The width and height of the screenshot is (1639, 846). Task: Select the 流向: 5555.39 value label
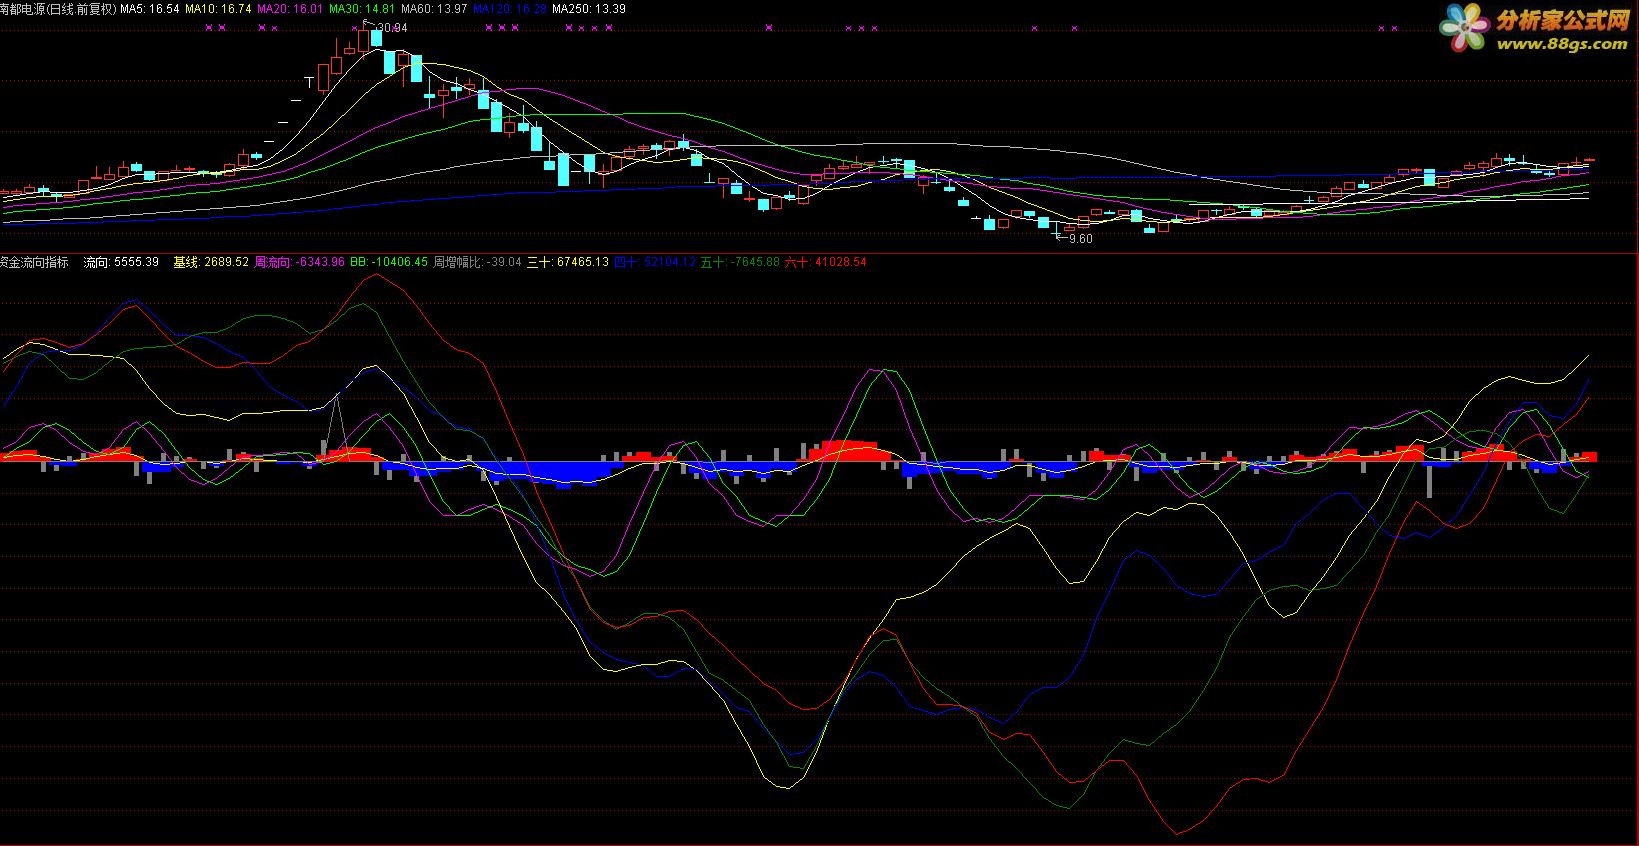point(121,262)
